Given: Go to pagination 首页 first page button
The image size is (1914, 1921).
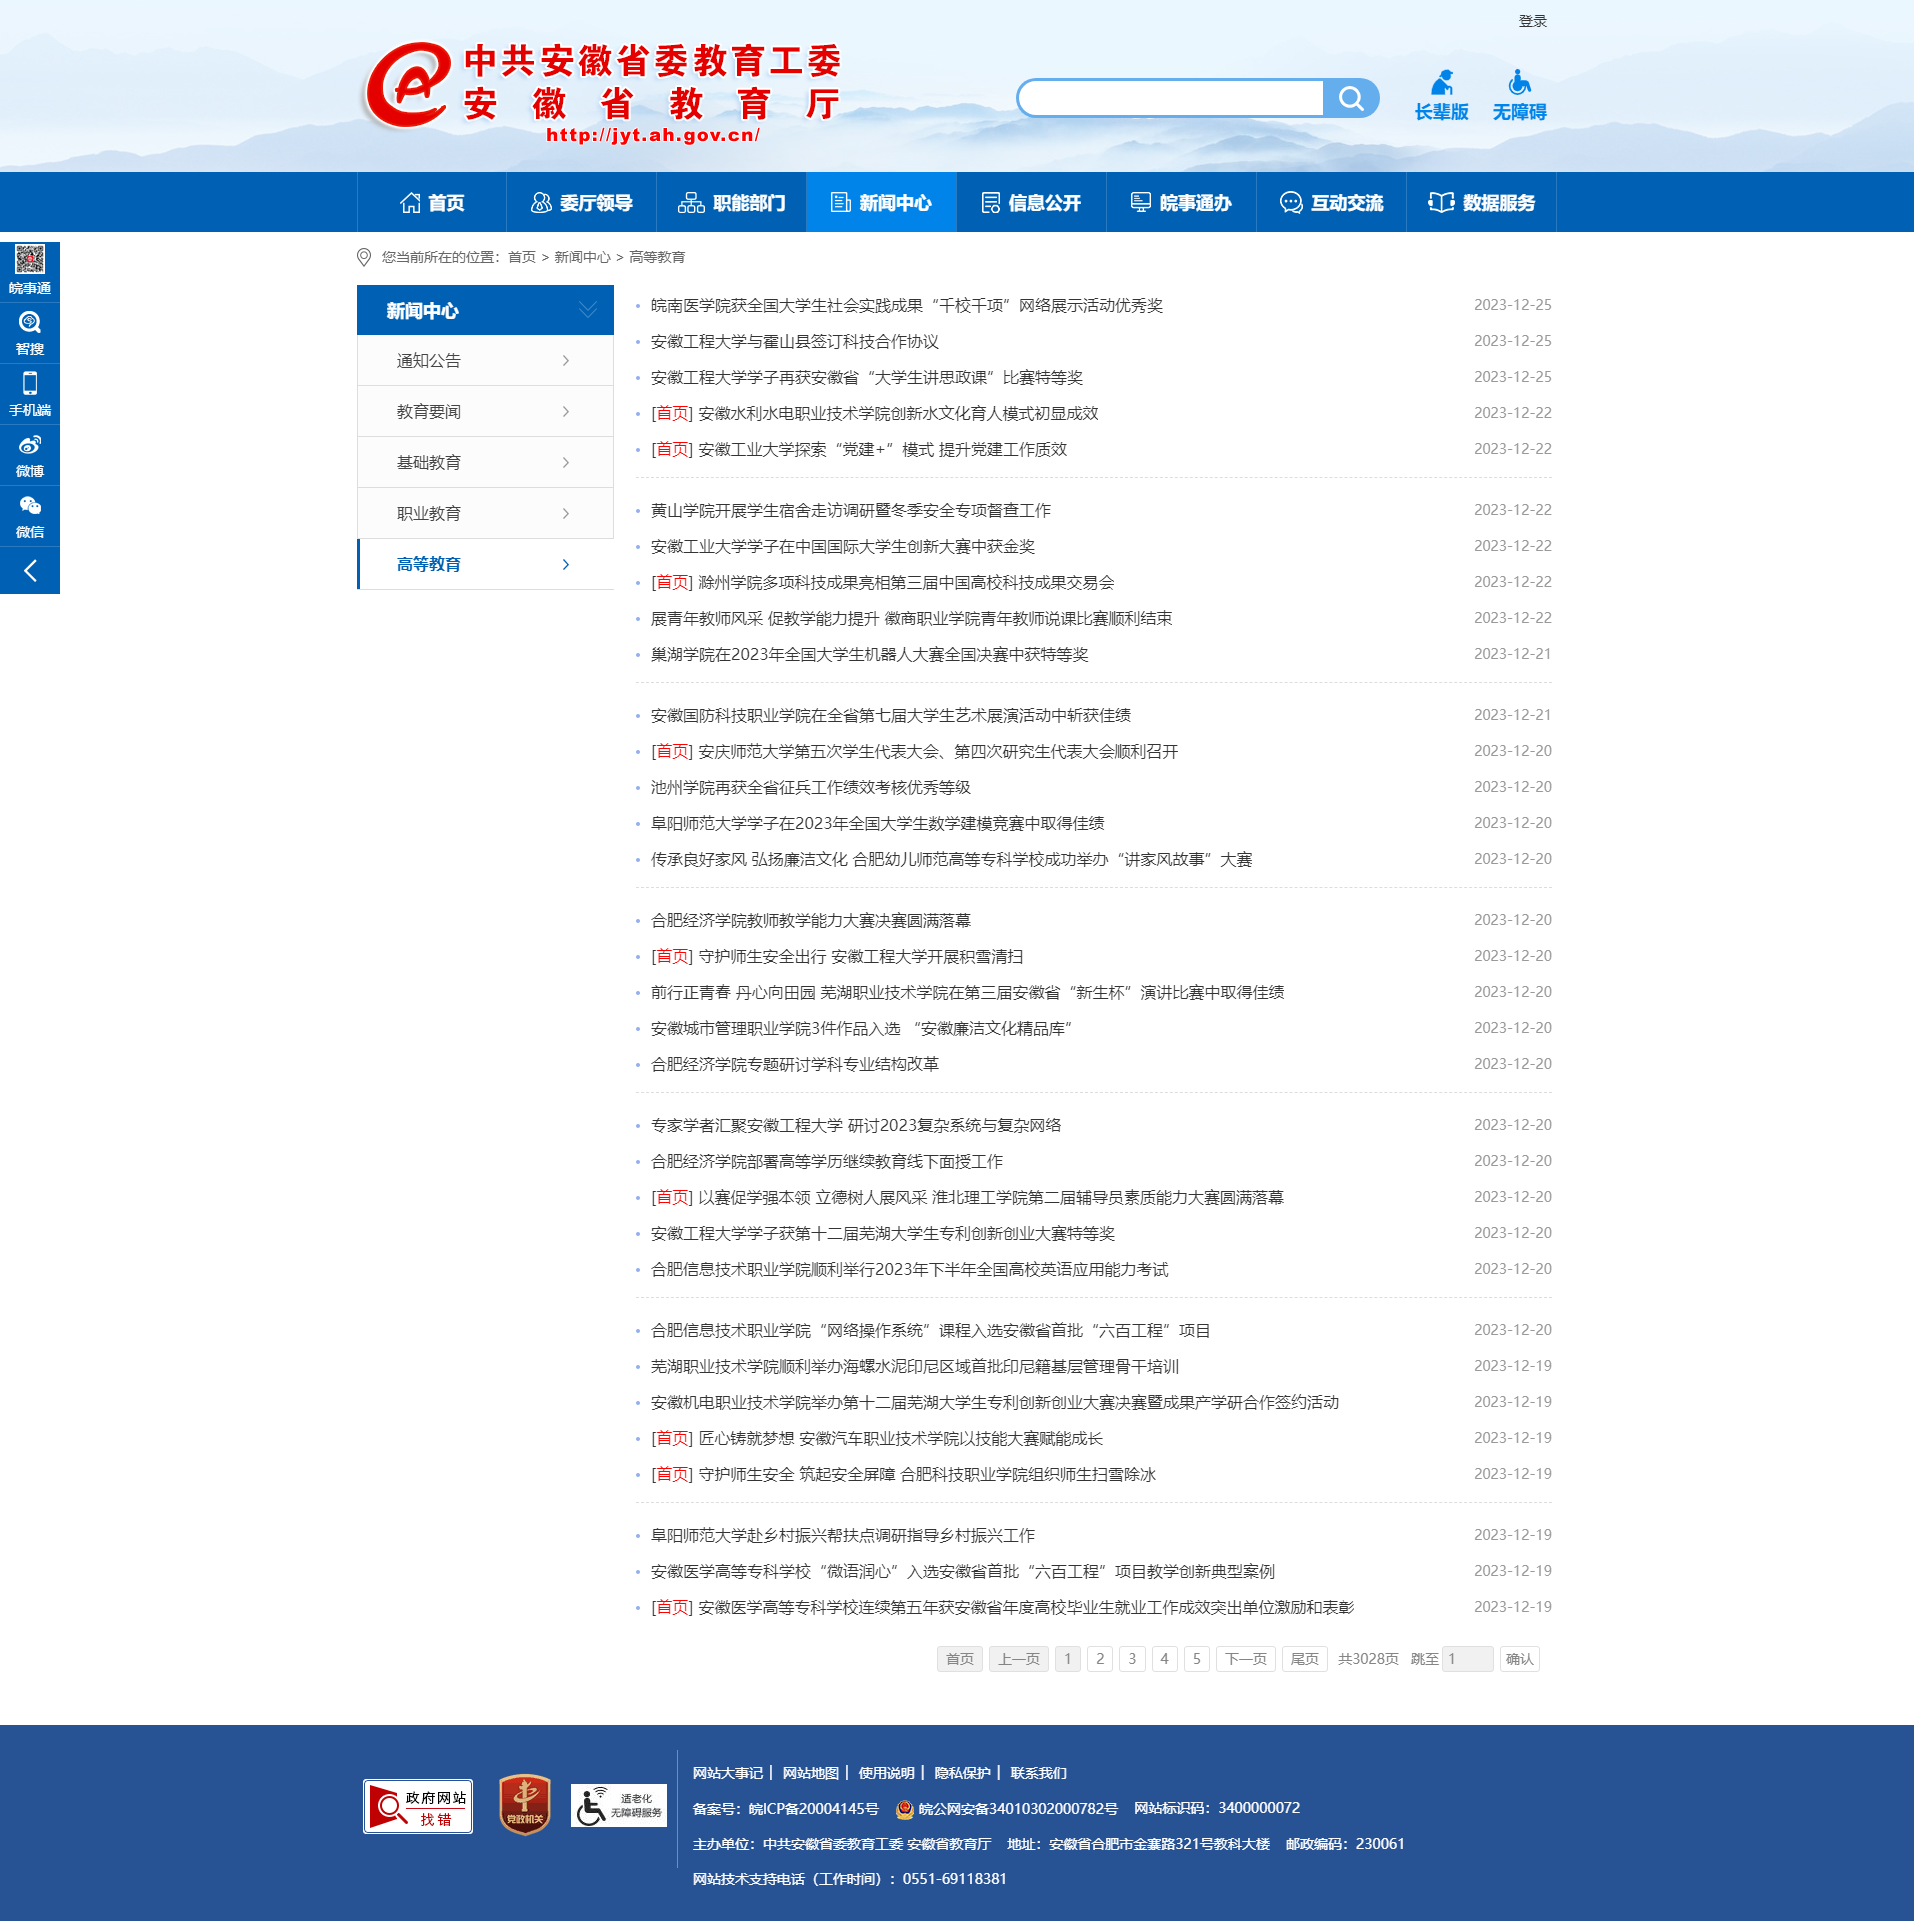Looking at the screenshot, I should tap(960, 1659).
